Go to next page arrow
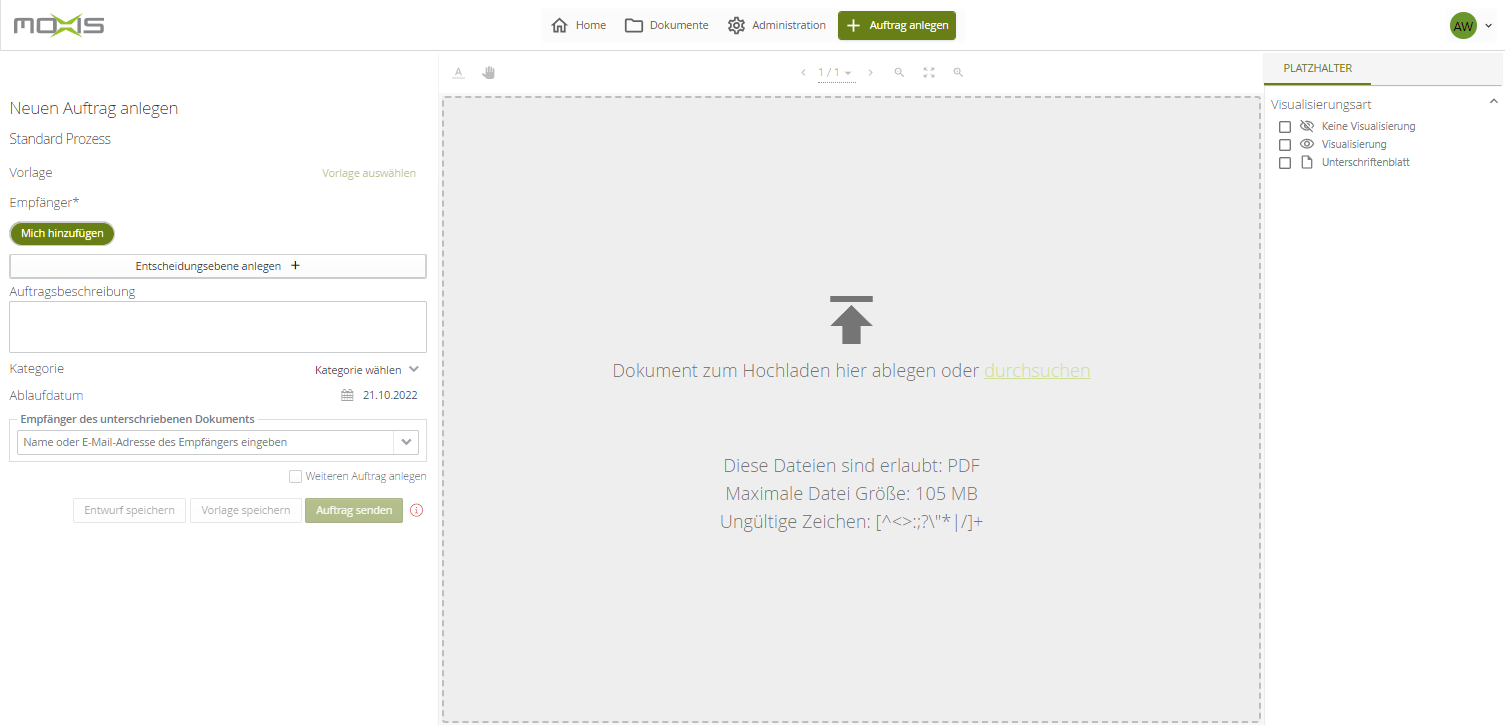This screenshot has height=725, width=1505. (870, 73)
